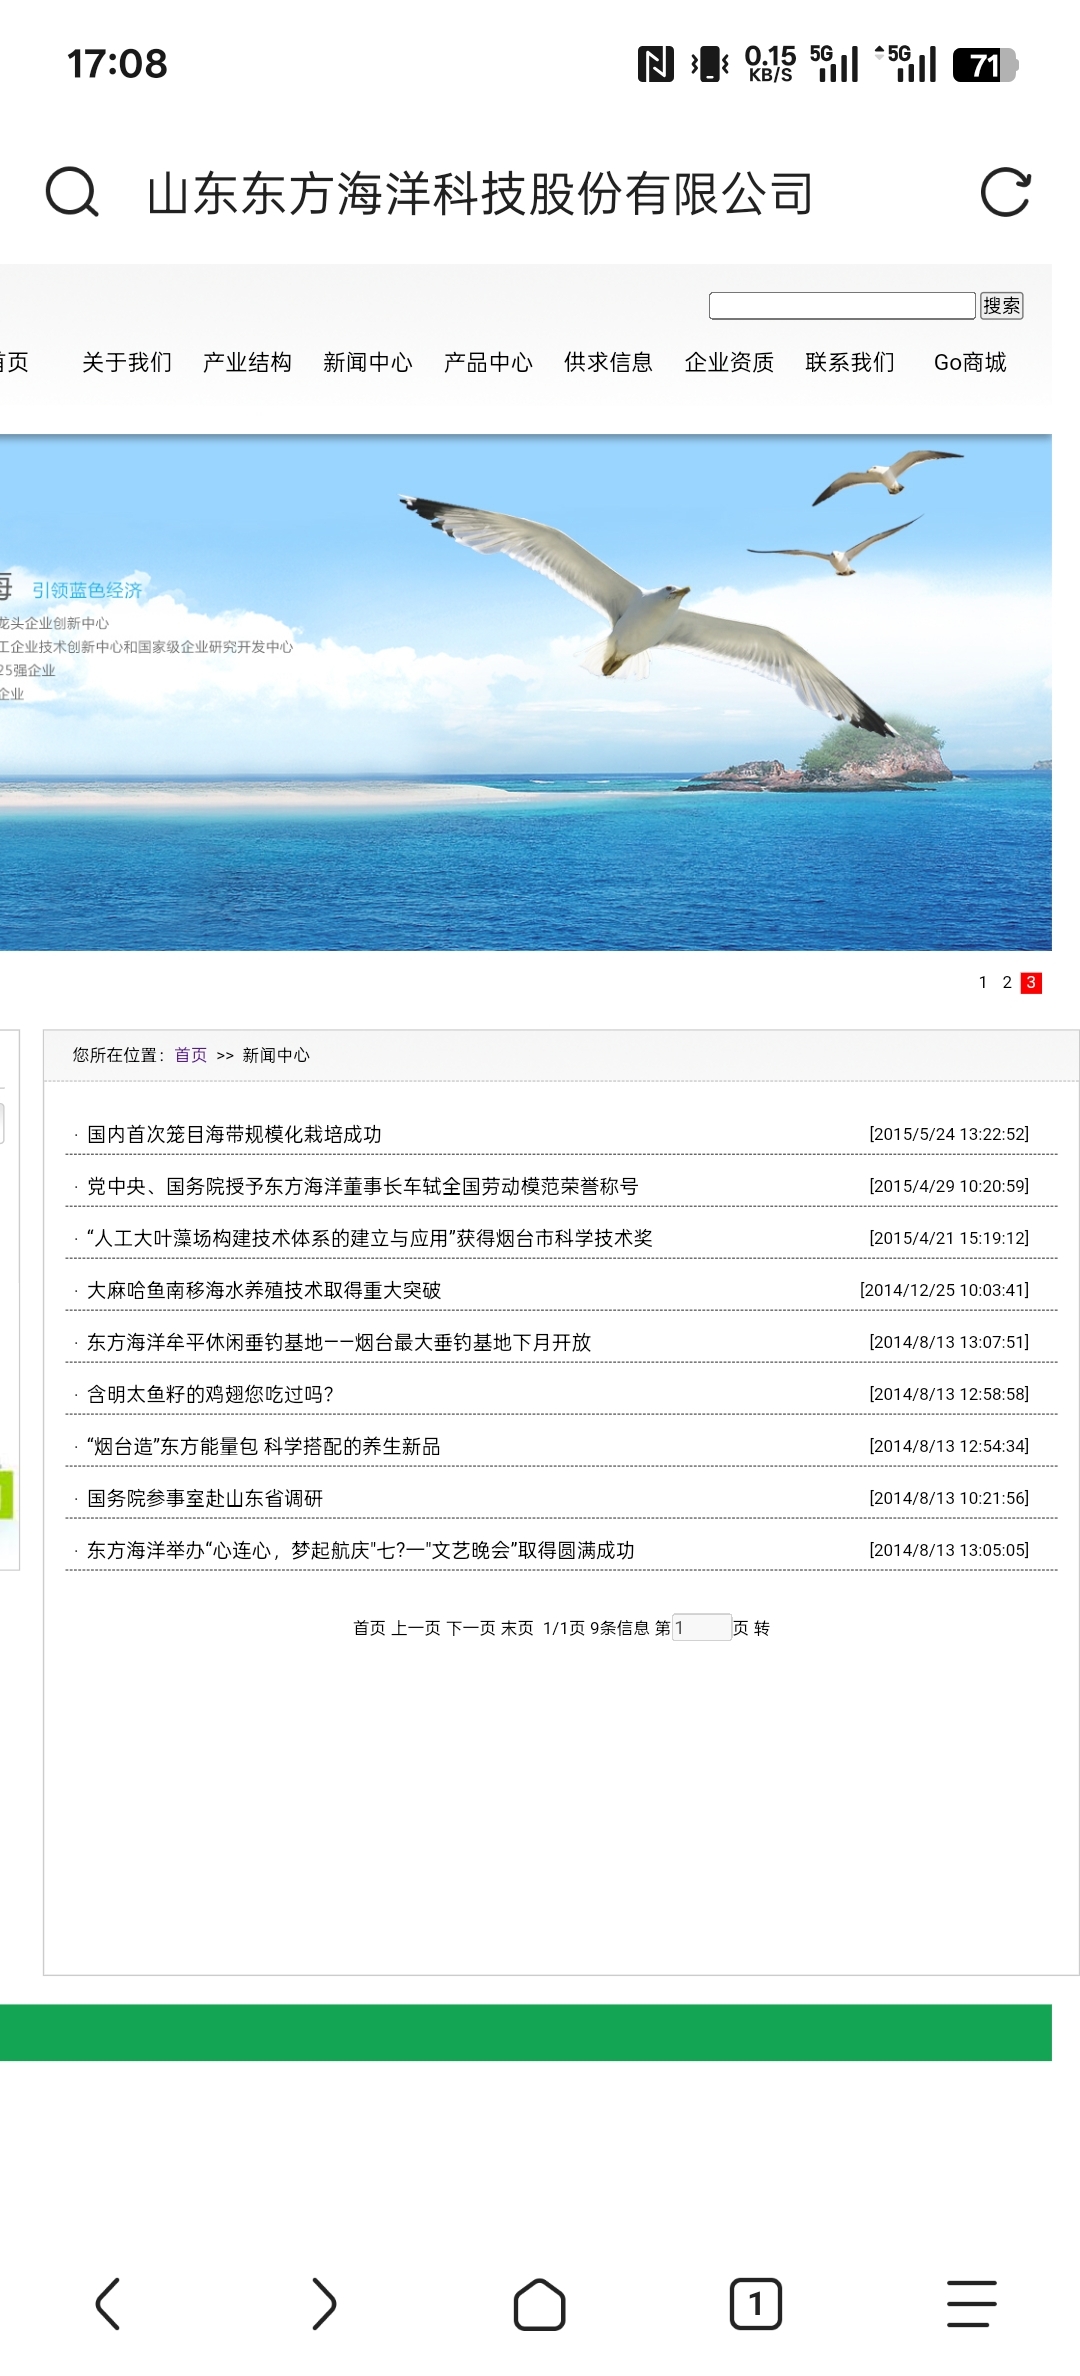Click the seagull banner image

tap(526, 692)
